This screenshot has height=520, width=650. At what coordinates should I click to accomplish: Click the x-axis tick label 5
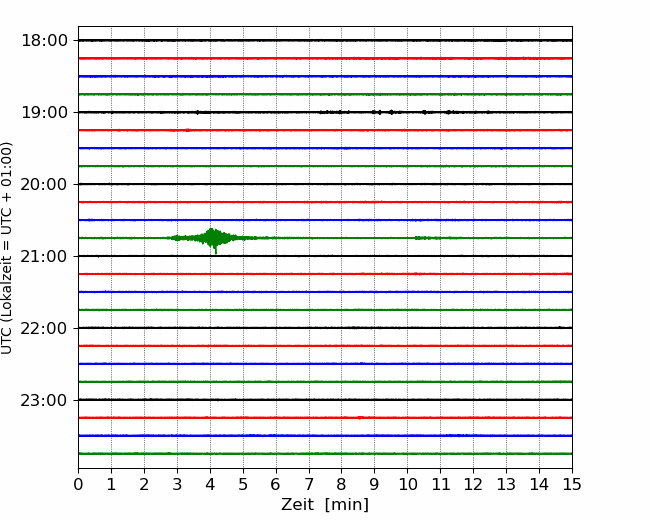click(x=243, y=484)
